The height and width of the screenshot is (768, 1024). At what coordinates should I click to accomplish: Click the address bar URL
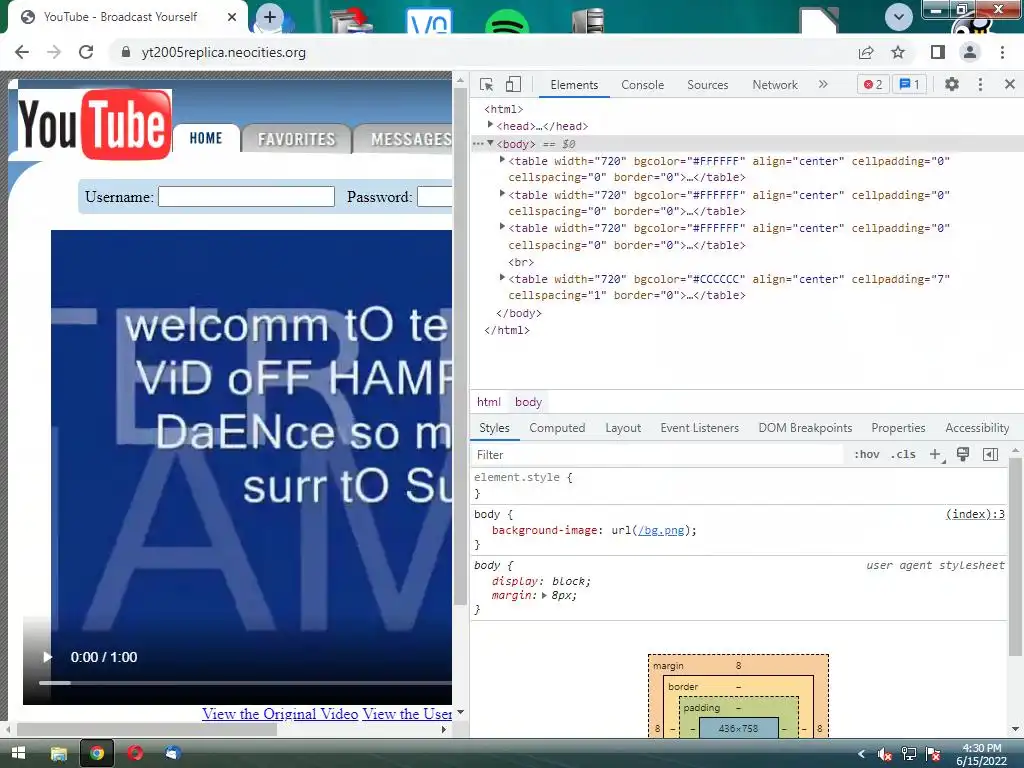[x=223, y=52]
